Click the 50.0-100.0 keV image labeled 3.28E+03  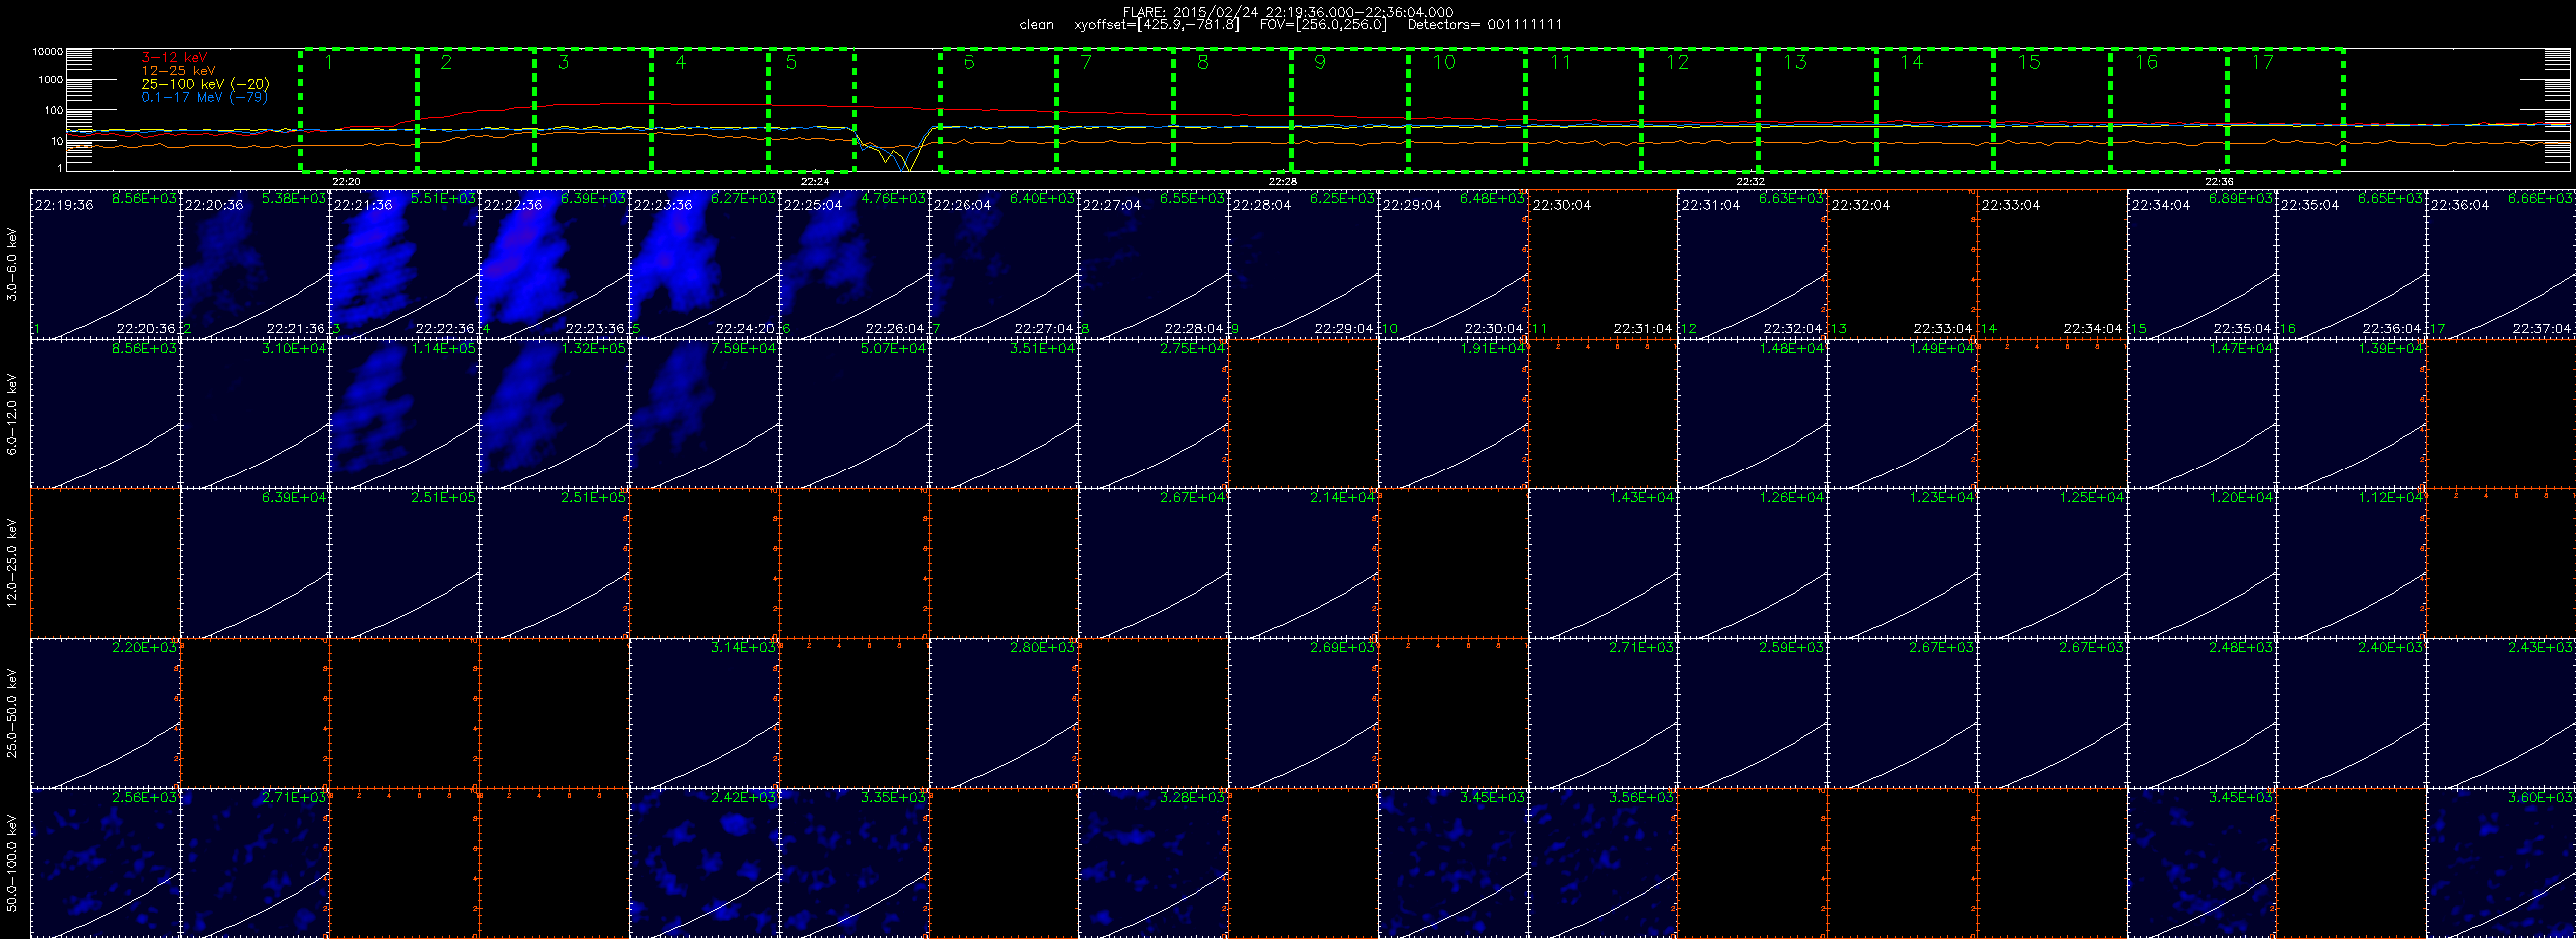point(1154,863)
